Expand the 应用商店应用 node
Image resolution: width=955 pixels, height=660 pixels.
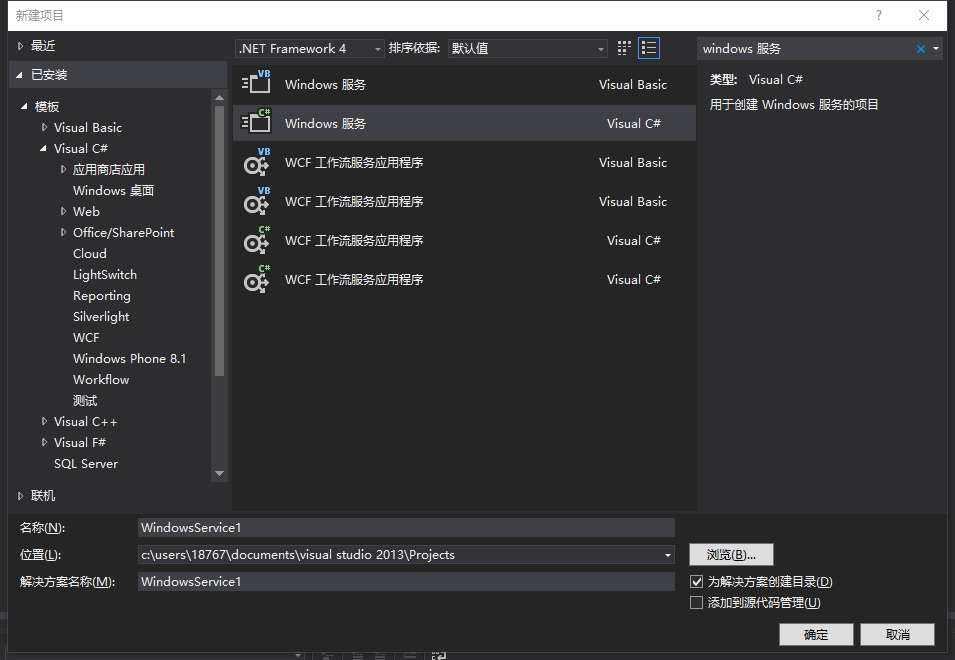point(63,169)
